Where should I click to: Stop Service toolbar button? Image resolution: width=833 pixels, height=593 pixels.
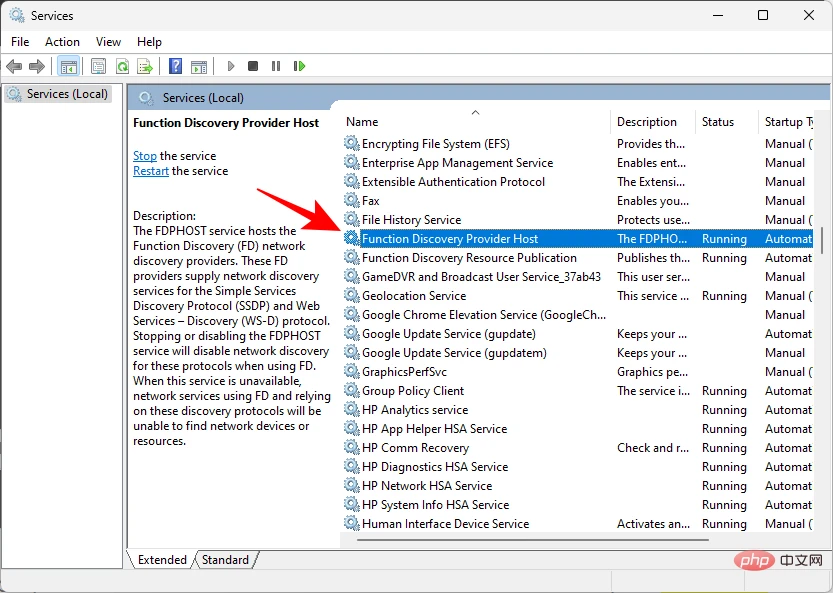(x=253, y=66)
